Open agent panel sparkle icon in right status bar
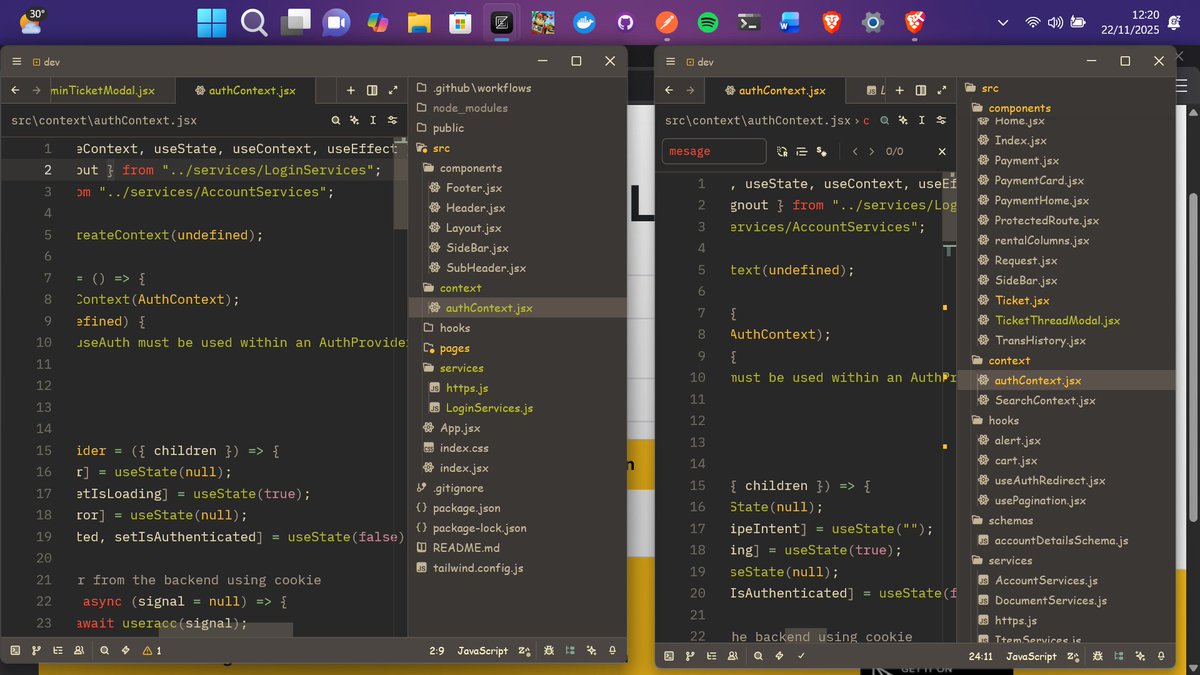Viewport: 1200px width, 675px height. pyautogui.click(x=1140, y=656)
